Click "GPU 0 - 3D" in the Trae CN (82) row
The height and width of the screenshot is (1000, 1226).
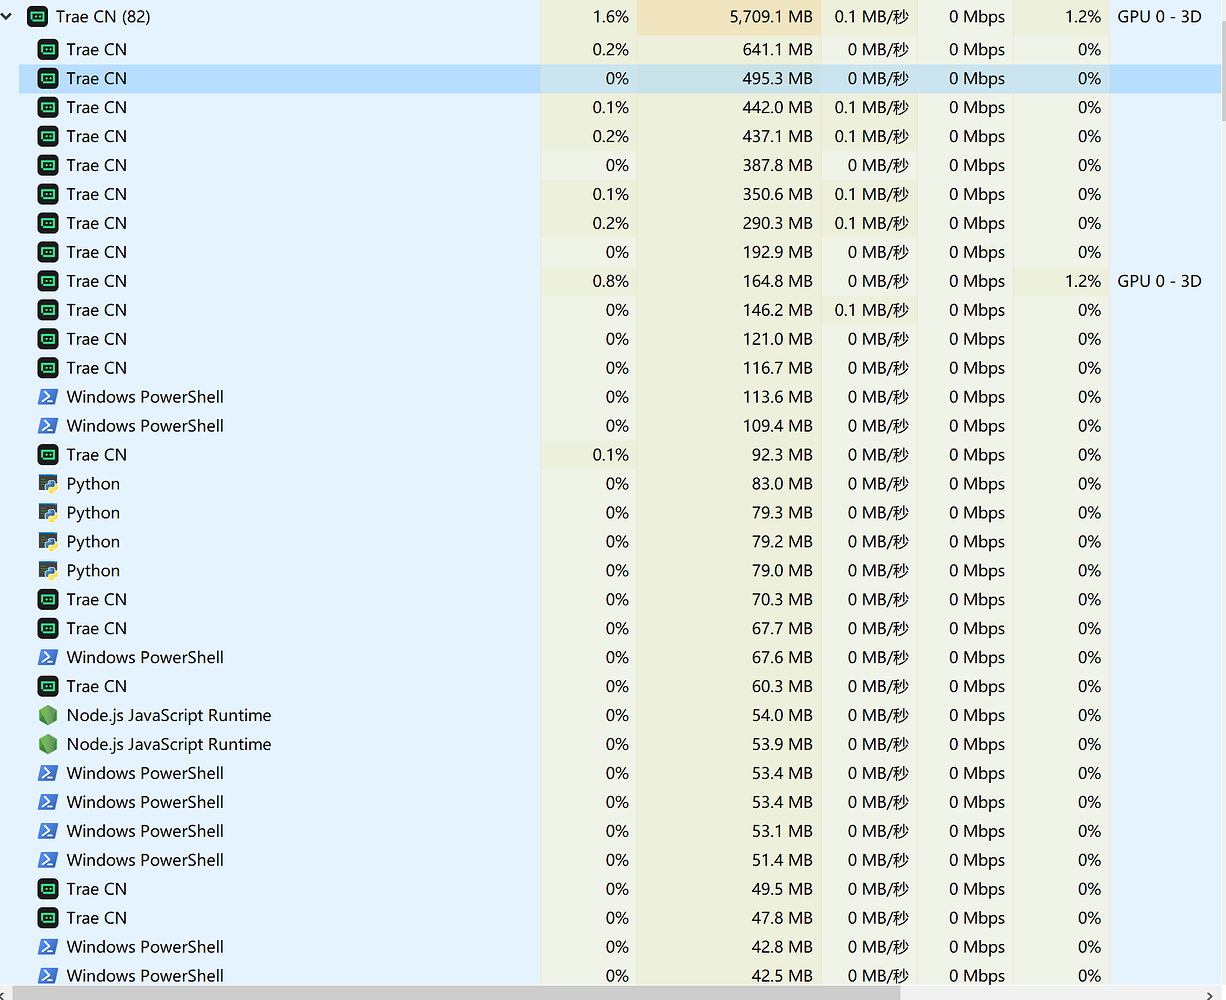pos(1159,17)
